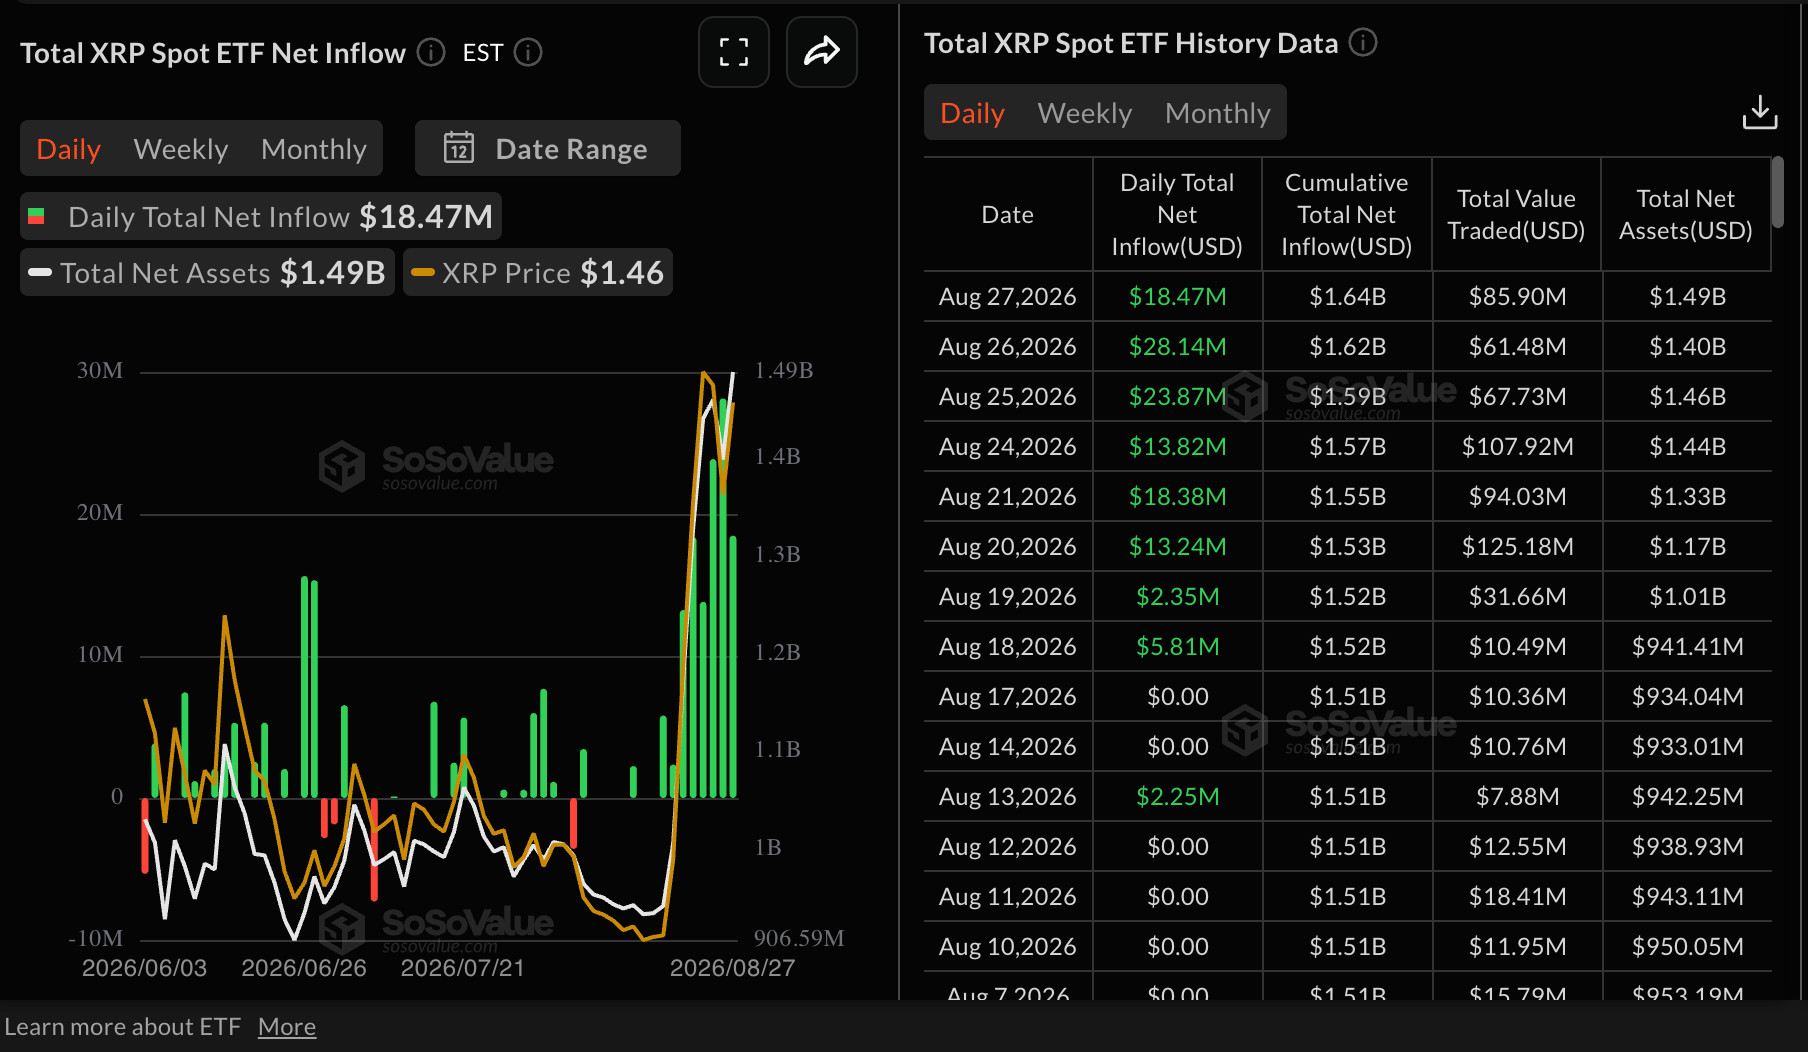The height and width of the screenshot is (1052, 1808).
Task: Click the $1.59B cumulative inflow cell
Action: tap(1347, 396)
